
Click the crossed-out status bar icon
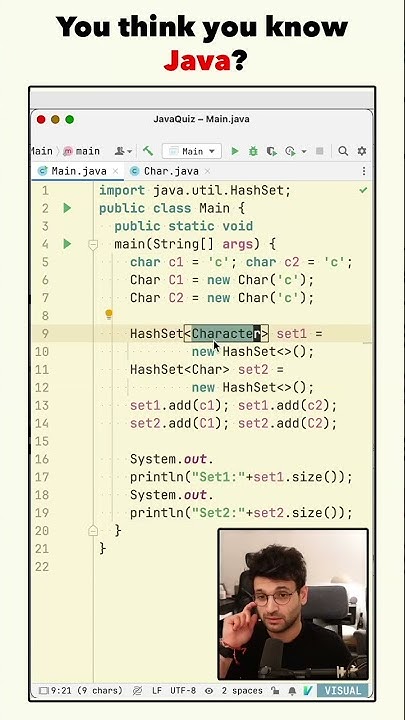click(137, 691)
